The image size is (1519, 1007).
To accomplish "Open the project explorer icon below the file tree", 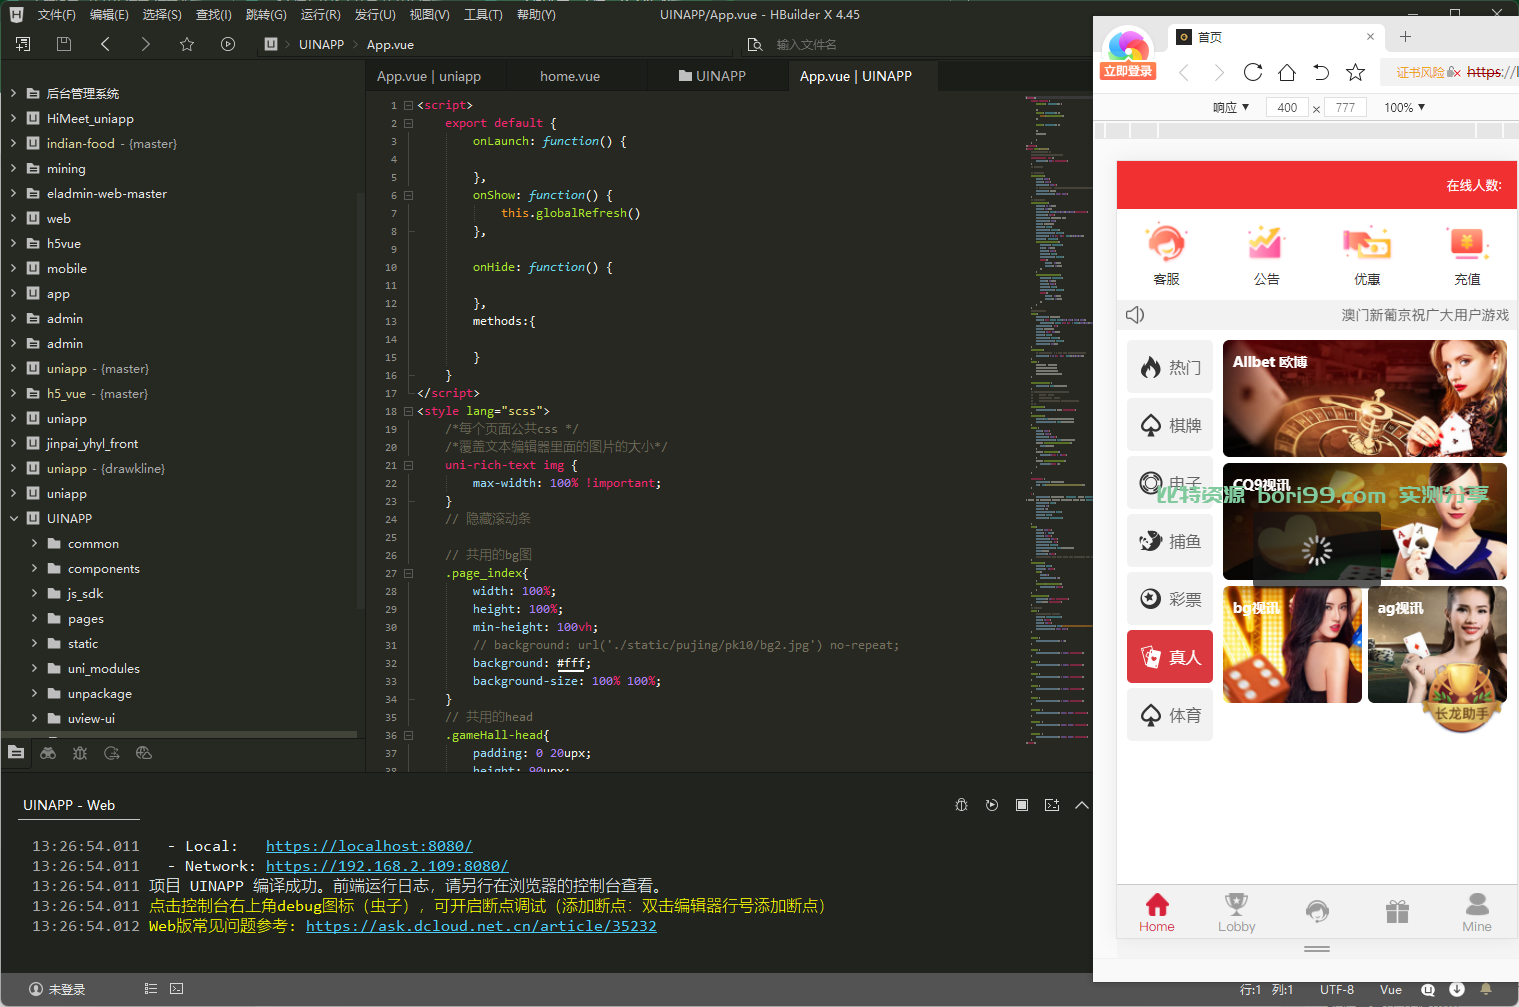I will [16, 753].
